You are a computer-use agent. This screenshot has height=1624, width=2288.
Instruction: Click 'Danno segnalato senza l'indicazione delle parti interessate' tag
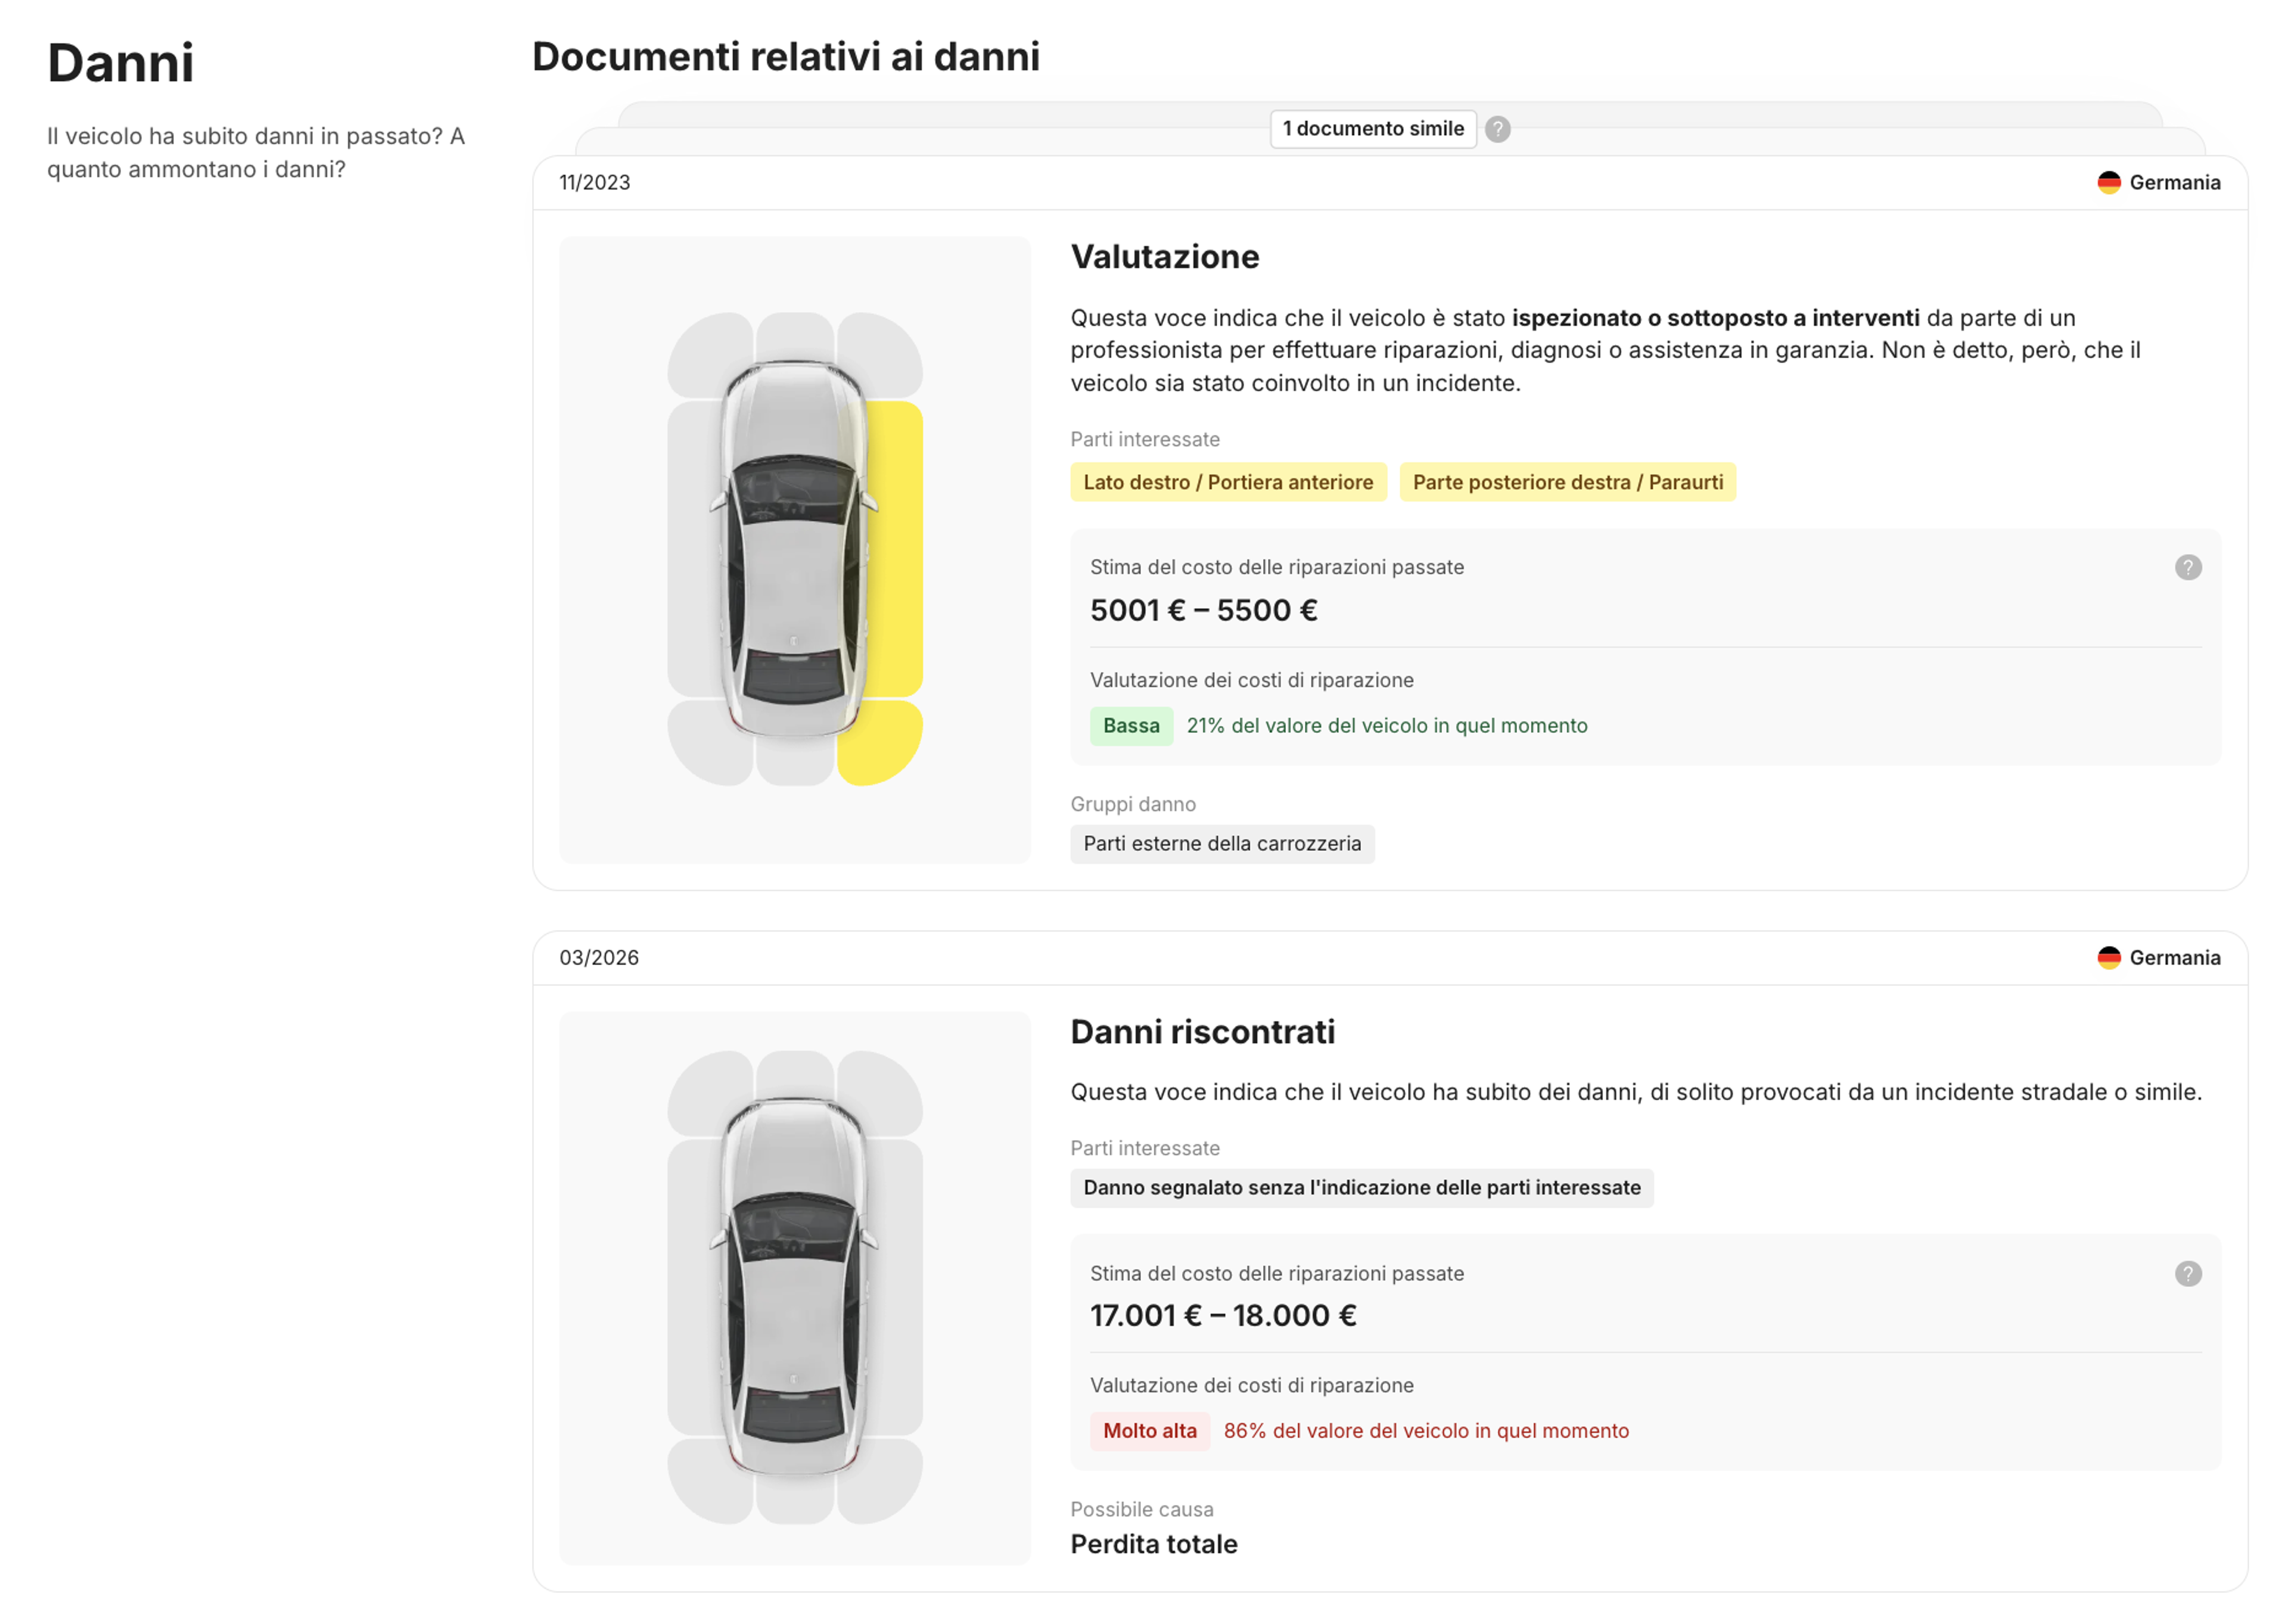(1361, 1187)
